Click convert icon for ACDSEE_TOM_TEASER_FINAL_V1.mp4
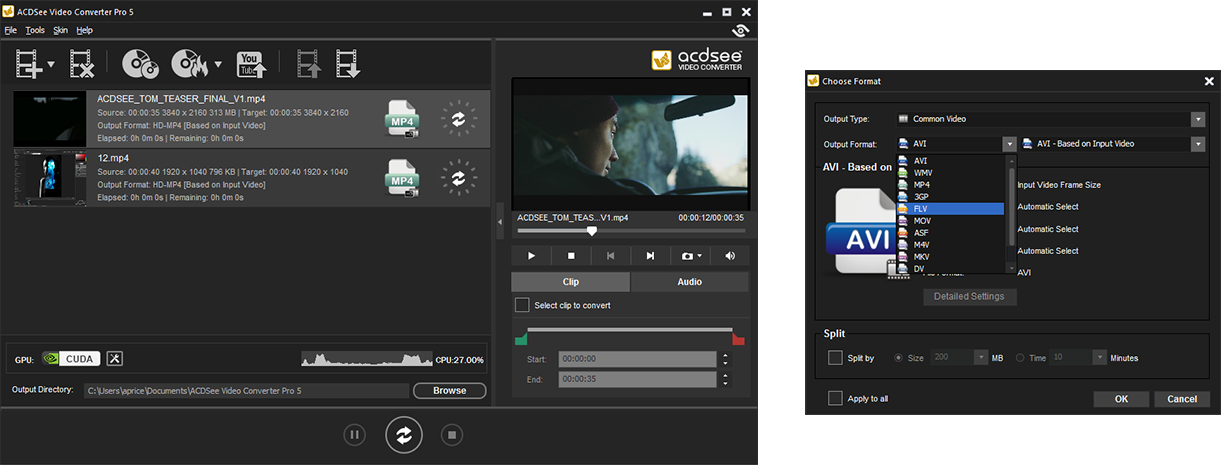Screen dimensions: 1221x465 pos(458,118)
